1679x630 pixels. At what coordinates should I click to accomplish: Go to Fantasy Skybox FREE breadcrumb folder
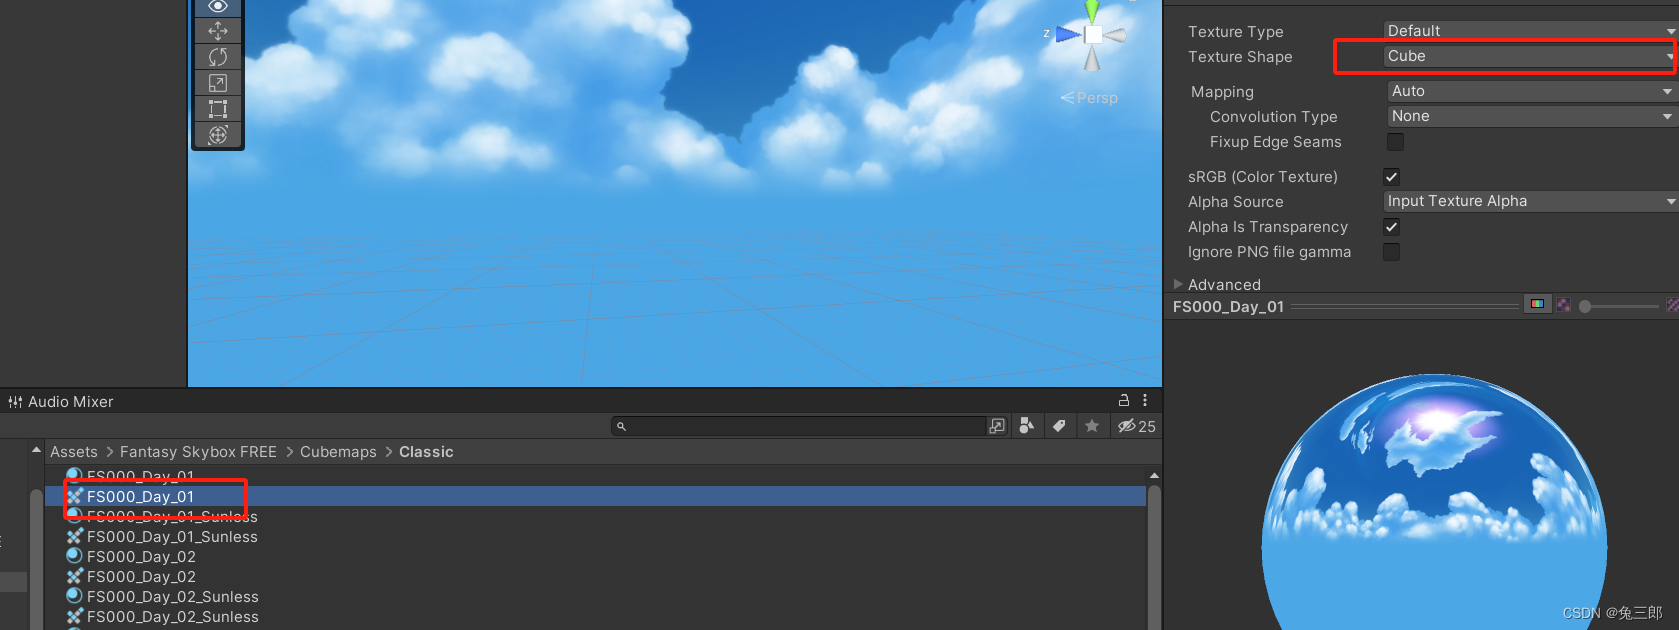click(x=198, y=452)
